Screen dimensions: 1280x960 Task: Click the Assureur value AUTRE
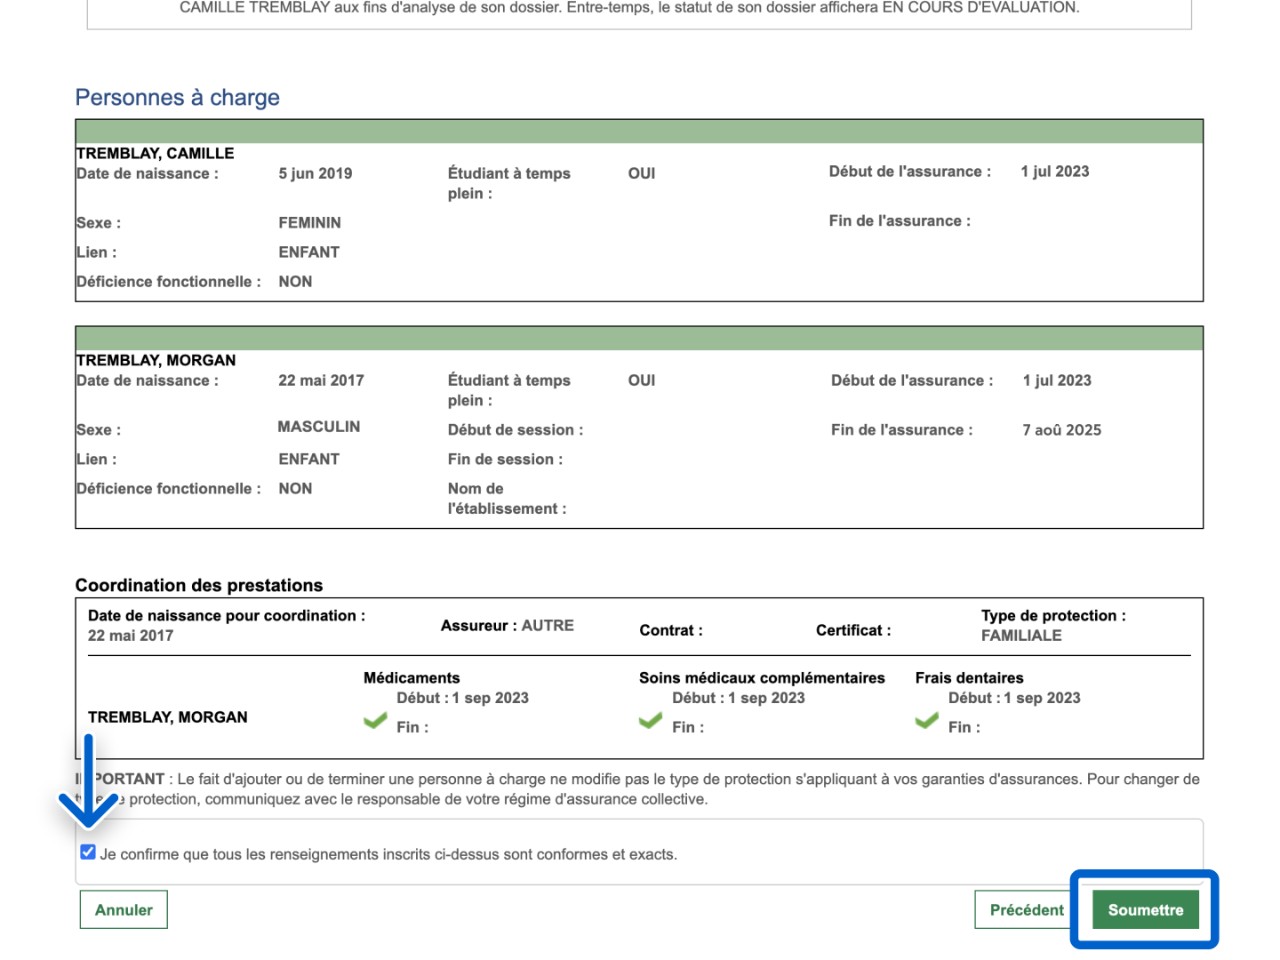(x=547, y=625)
